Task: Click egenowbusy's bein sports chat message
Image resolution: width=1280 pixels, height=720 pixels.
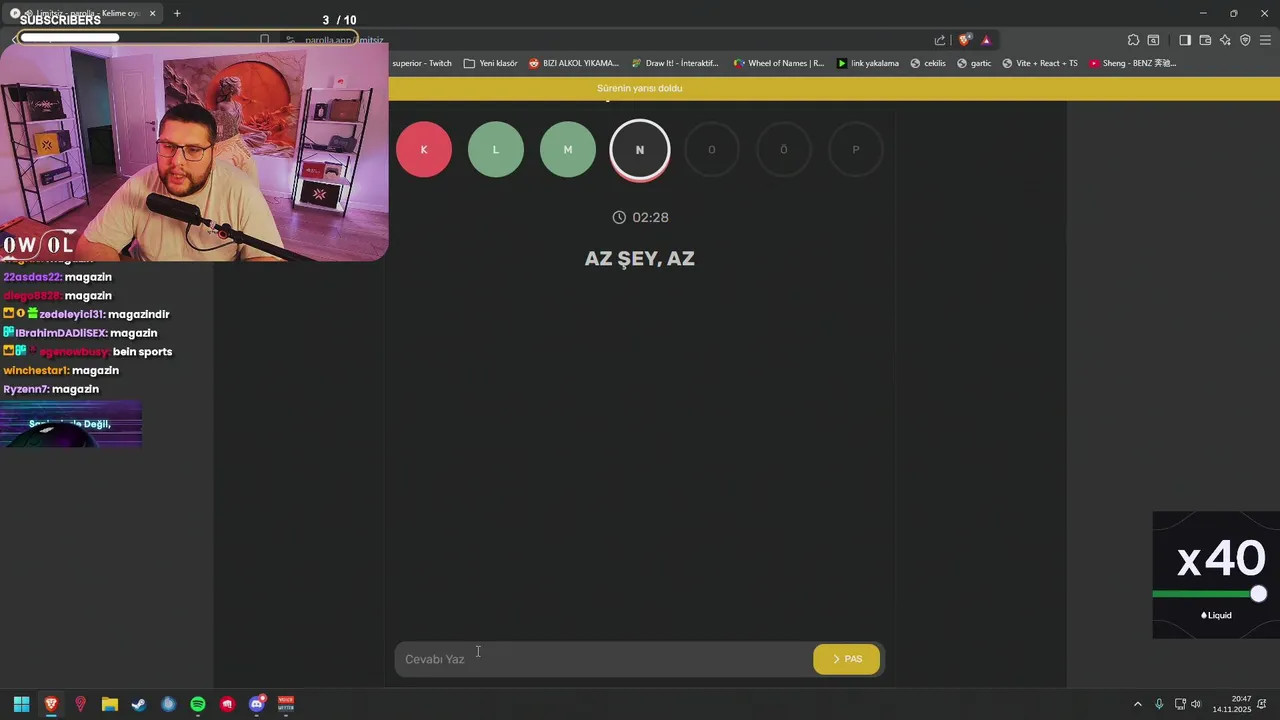Action: (x=88, y=352)
